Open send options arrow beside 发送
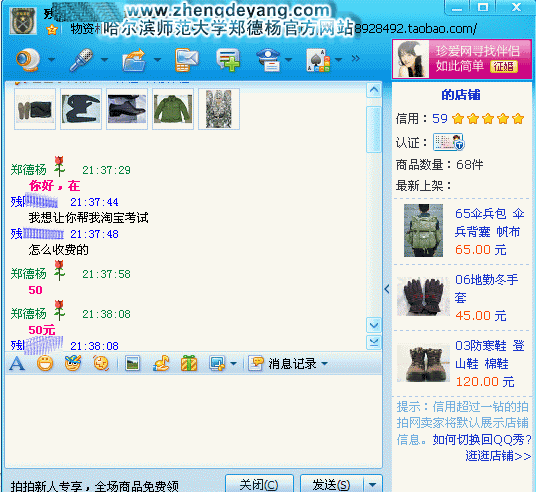Viewport: 536px width, 492px height. (x=373, y=484)
